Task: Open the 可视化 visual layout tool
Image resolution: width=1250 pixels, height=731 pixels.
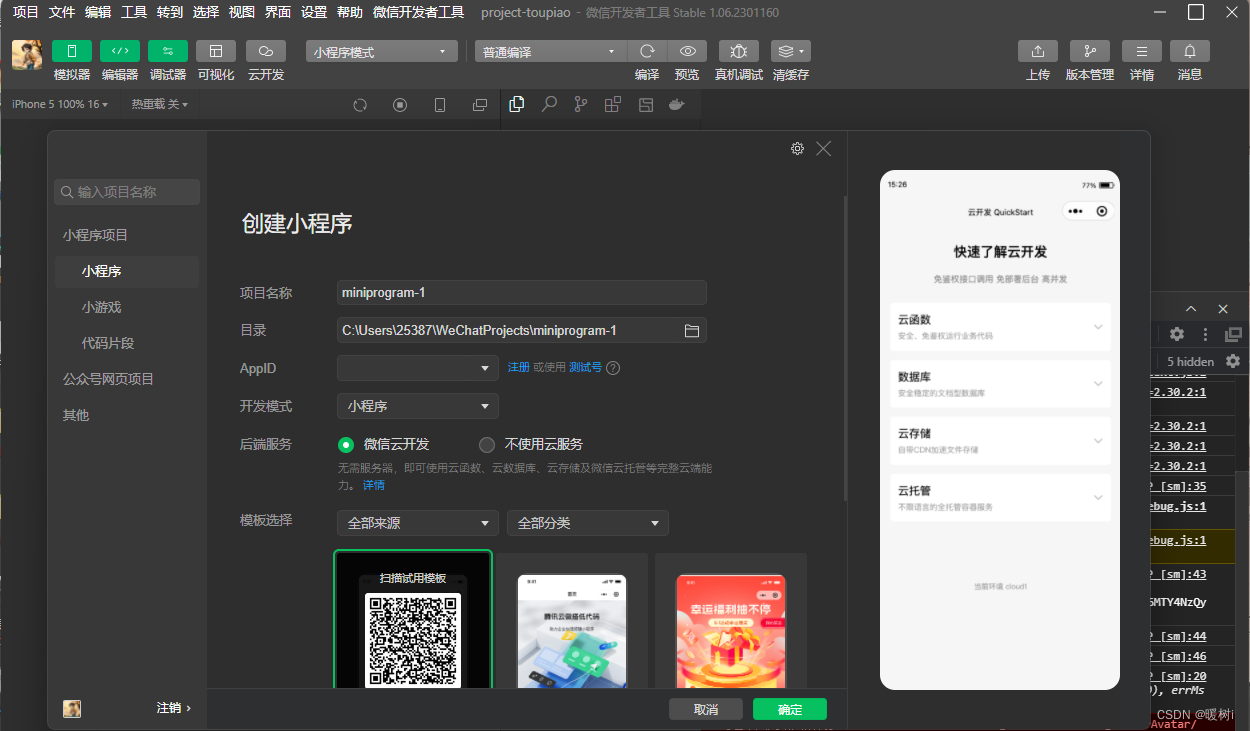Action: [x=216, y=51]
